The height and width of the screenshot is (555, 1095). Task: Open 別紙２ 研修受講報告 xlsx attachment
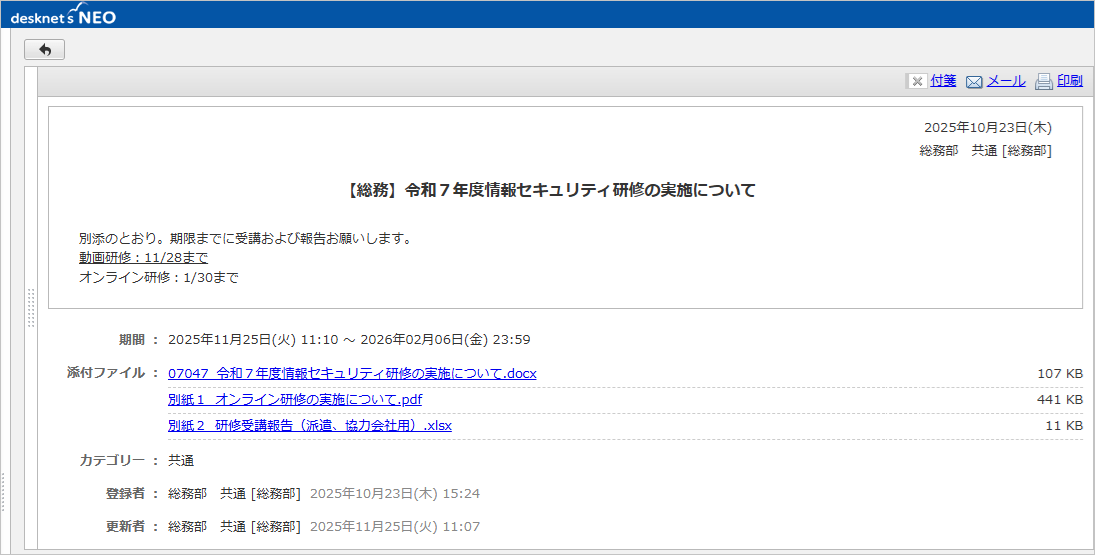point(309,425)
